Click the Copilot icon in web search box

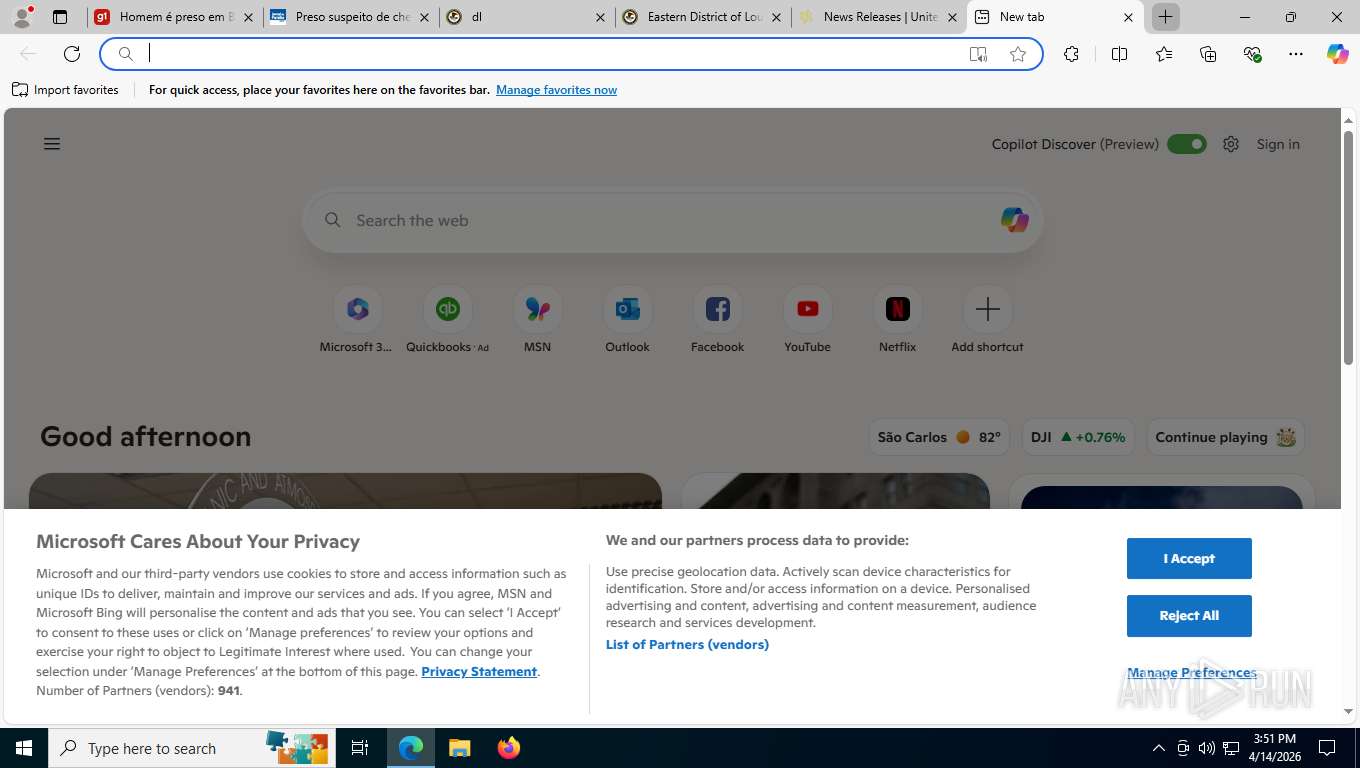click(x=1014, y=220)
